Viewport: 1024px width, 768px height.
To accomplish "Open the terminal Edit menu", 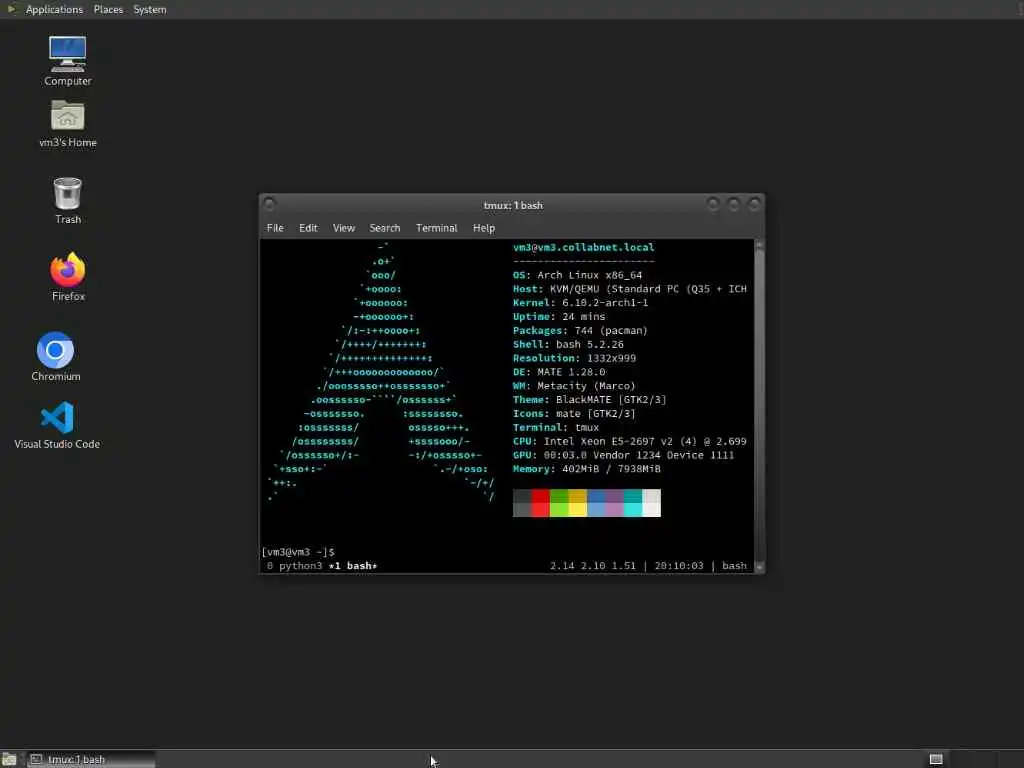I will 308,228.
